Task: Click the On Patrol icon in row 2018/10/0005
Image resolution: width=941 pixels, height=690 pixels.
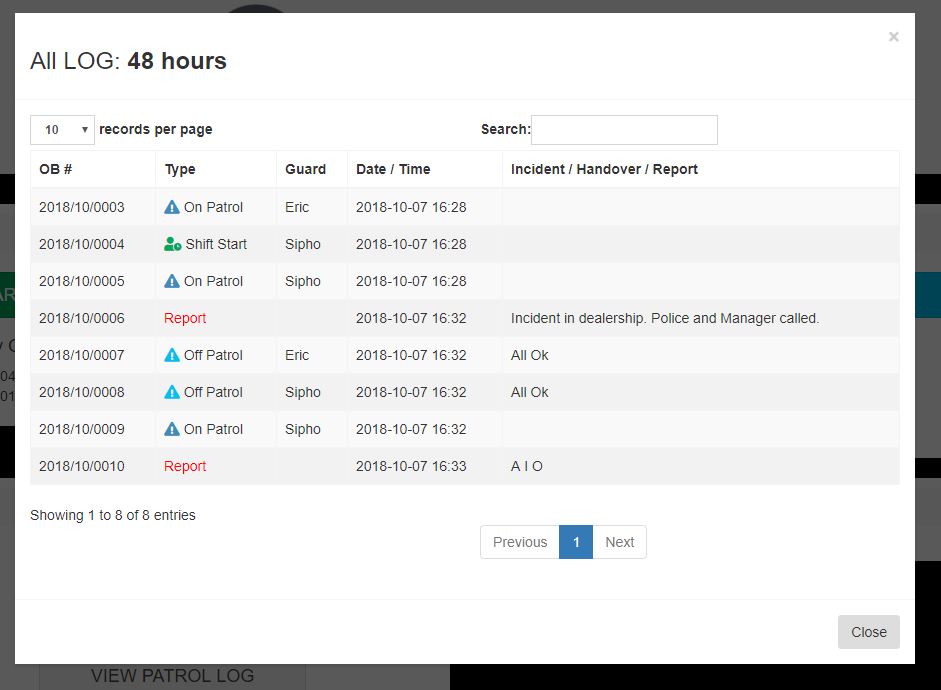Action: [172, 281]
